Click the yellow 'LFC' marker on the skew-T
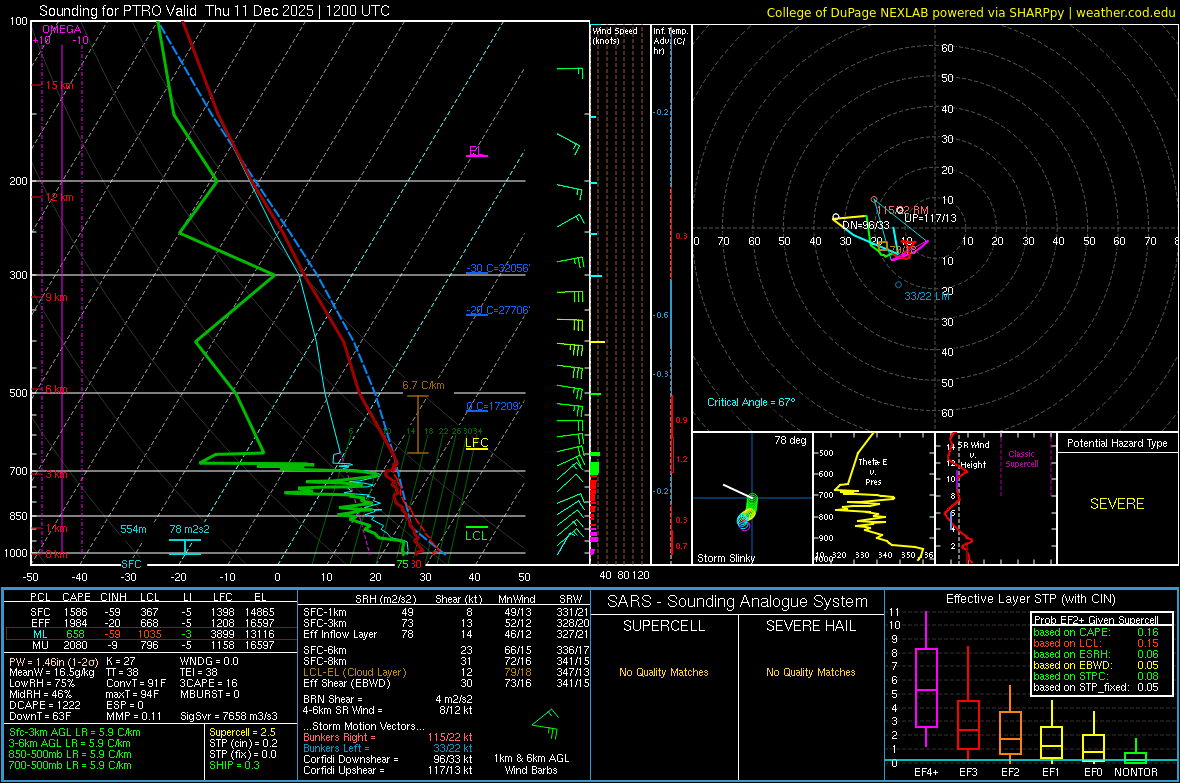The width and height of the screenshot is (1180, 783). [x=476, y=443]
